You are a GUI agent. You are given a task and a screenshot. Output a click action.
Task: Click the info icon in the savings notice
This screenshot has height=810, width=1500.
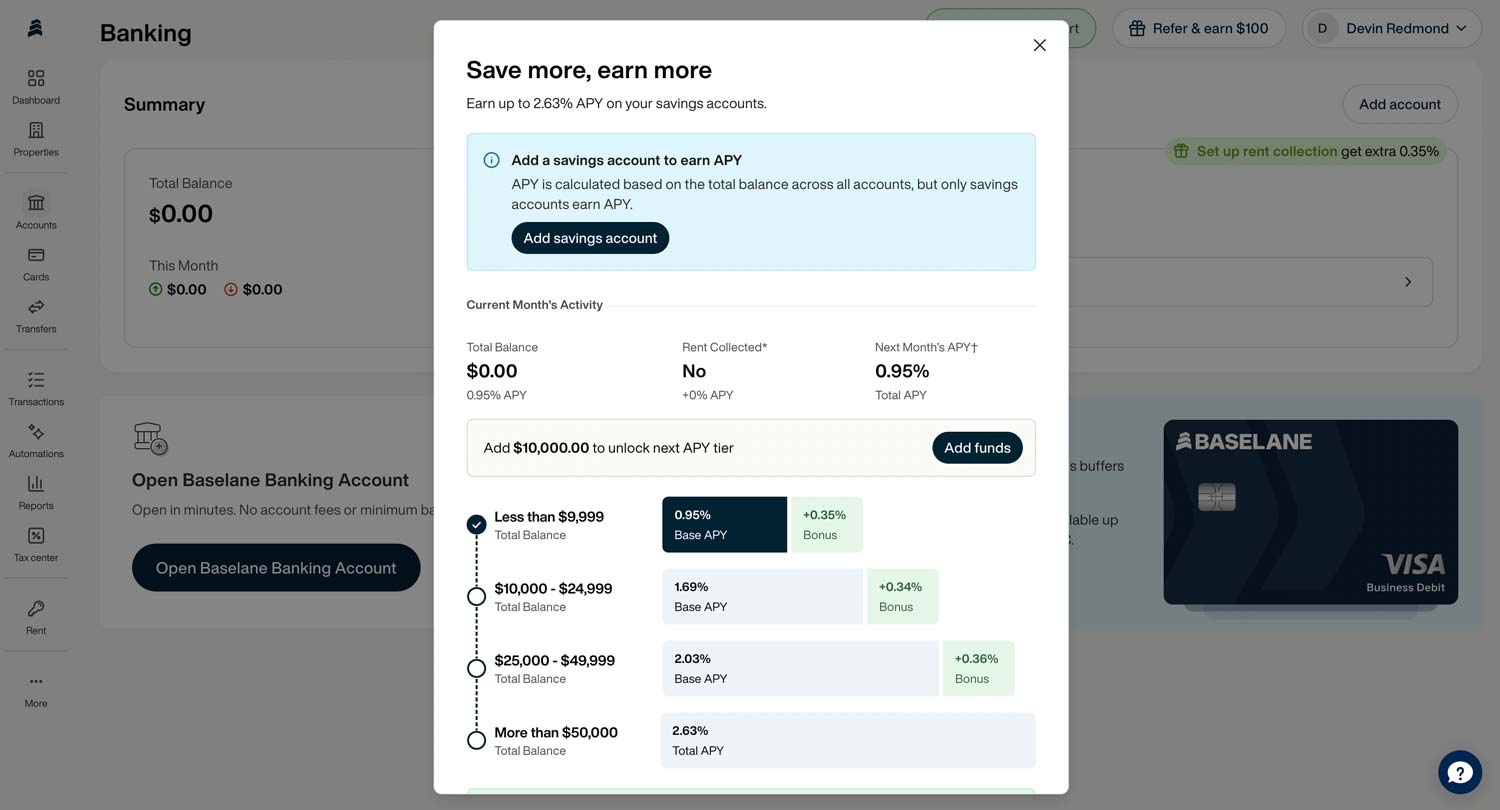(x=491, y=160)
